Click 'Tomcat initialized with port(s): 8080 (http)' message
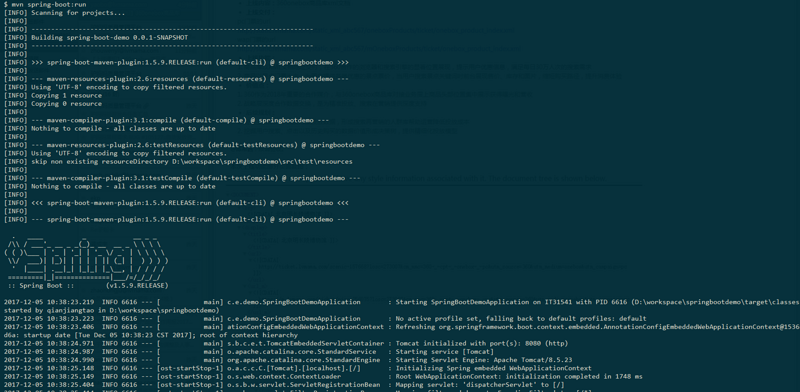This screenshot has width=800, height=392. [x=482, y=343]
